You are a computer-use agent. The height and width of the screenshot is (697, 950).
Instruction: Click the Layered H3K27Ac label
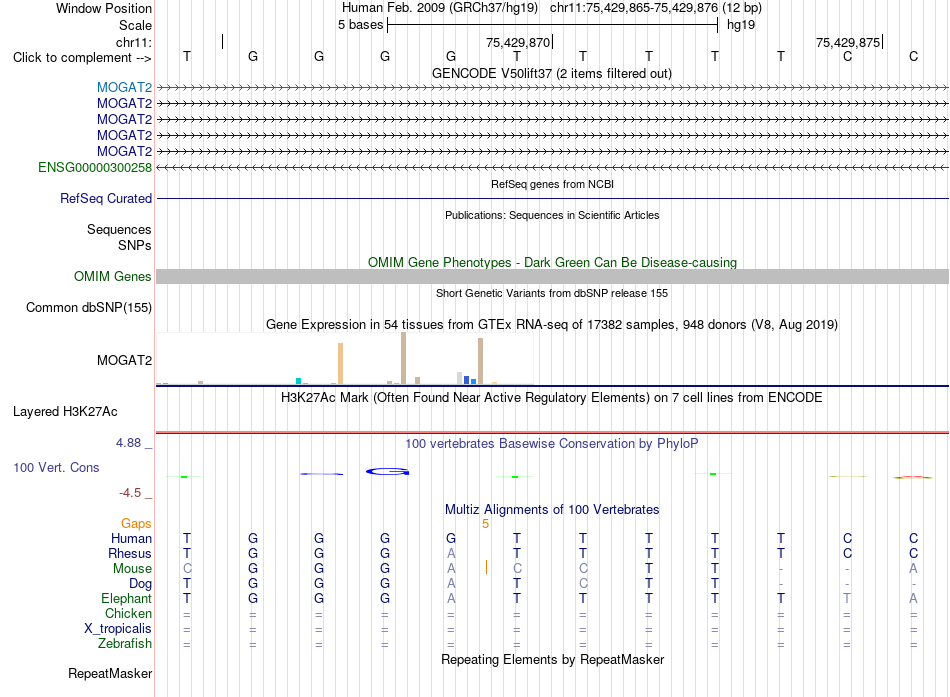65,412
